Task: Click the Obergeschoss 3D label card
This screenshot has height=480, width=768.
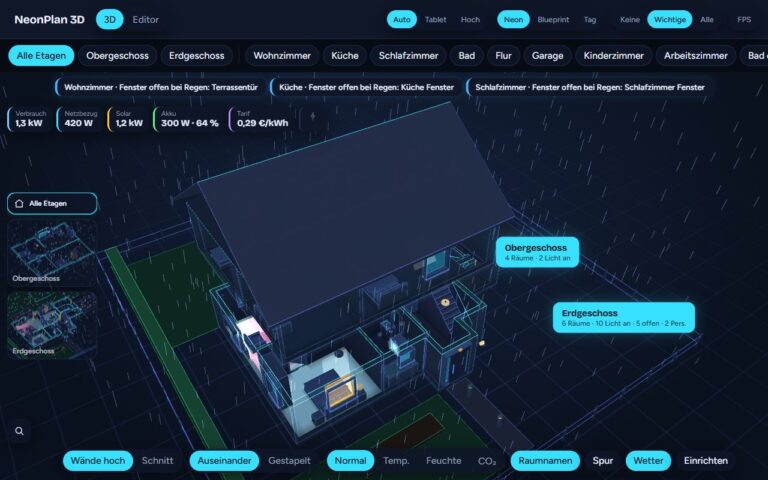Action: pyautogui.click(x=537, y=252)
